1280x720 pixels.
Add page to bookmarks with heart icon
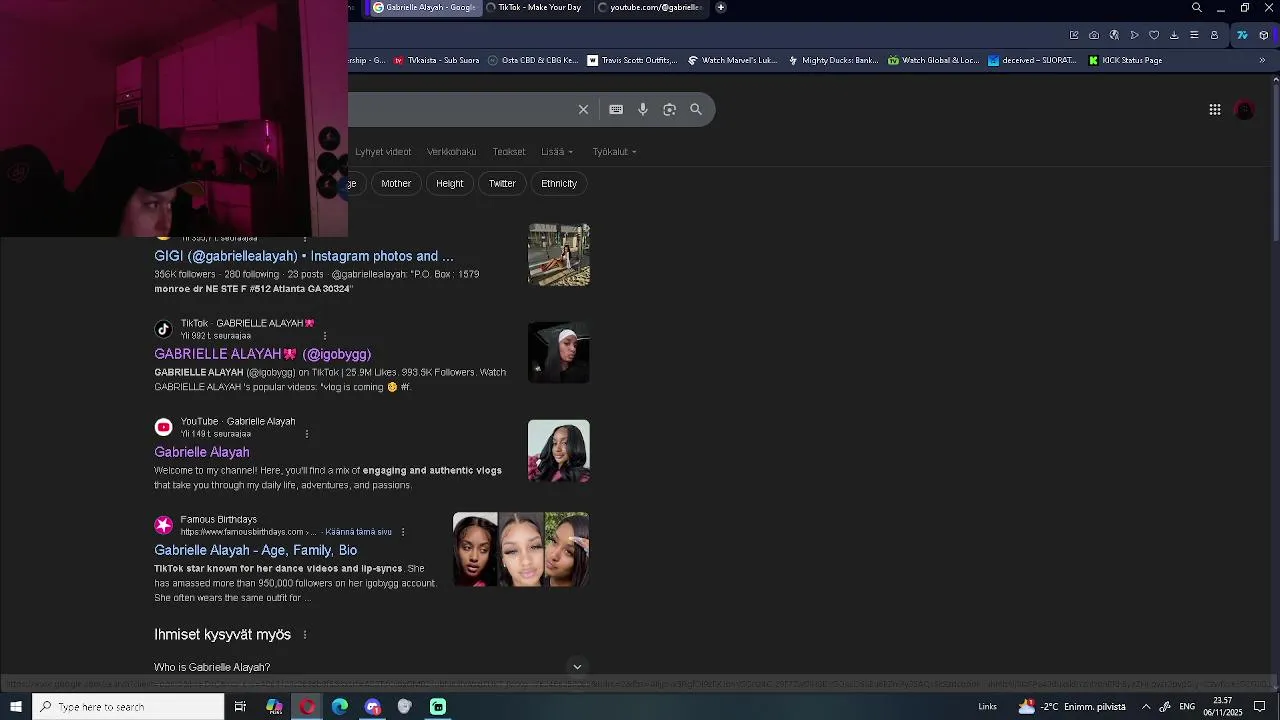(x=1154, y=35)
